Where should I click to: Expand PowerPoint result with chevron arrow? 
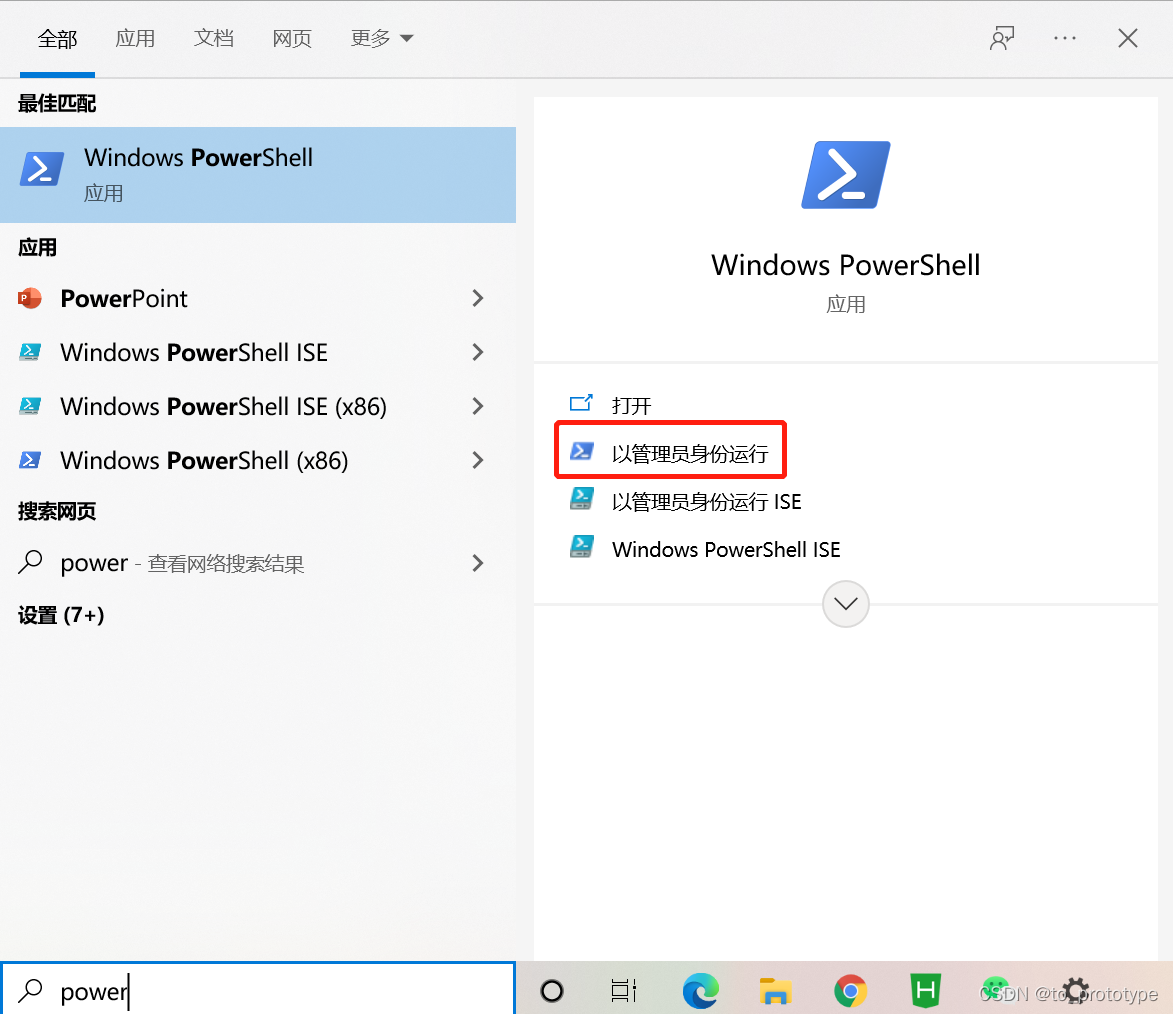(x=478, y=299)
